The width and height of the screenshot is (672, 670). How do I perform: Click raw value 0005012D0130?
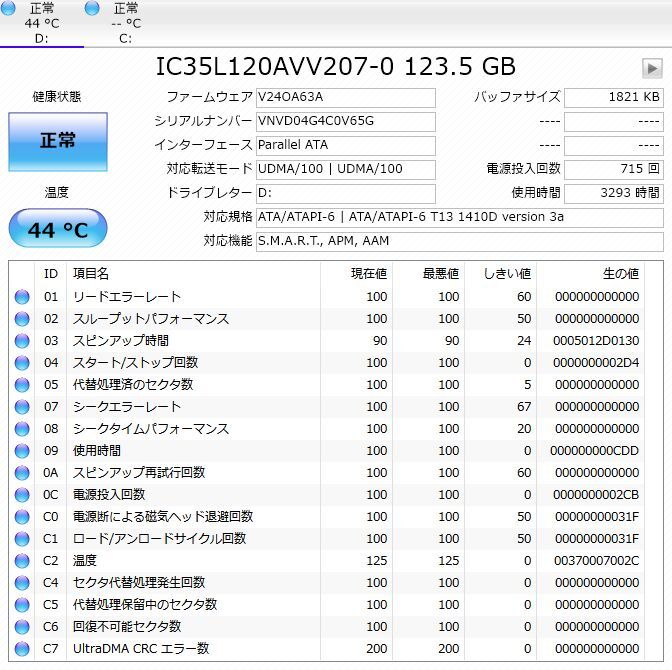[x=596, y=341]
